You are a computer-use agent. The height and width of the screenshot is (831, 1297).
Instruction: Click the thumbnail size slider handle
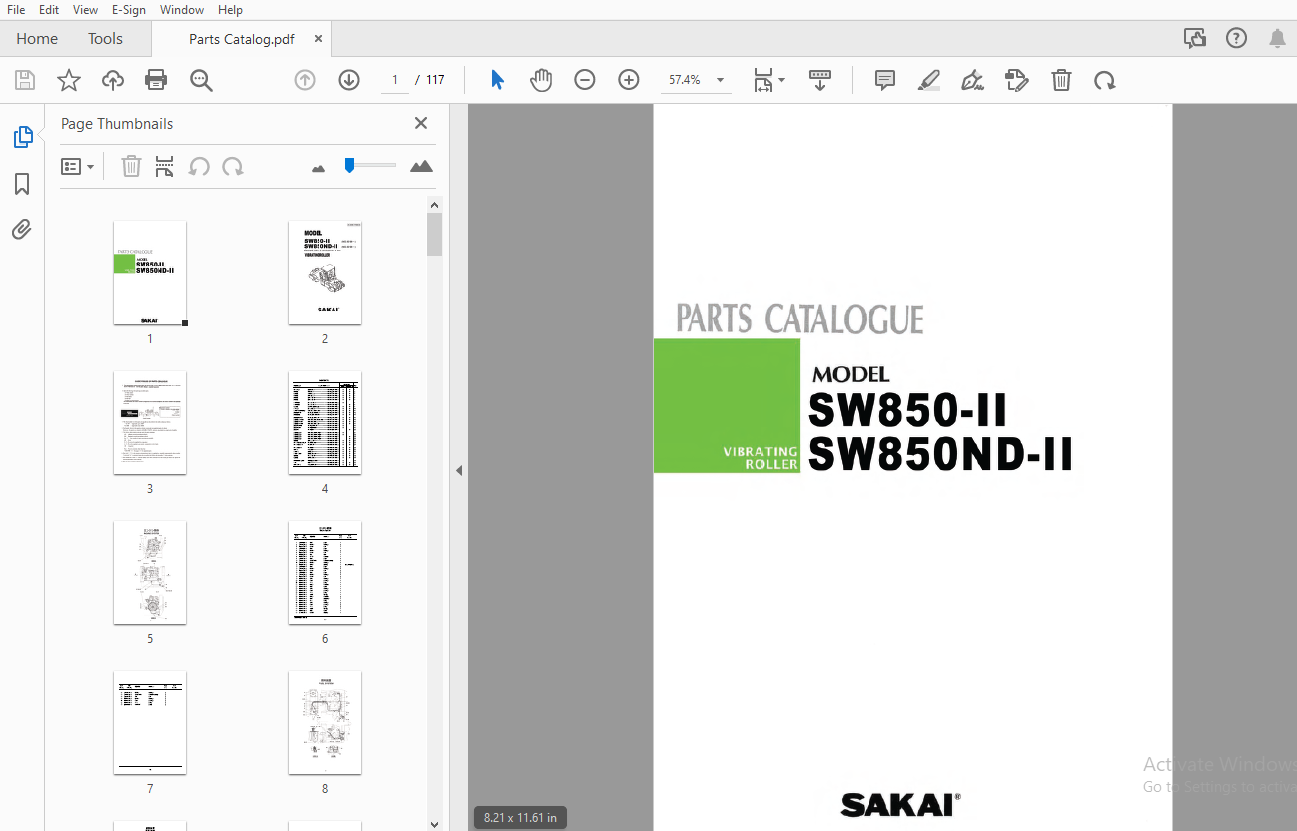click(x=349, y=165)
